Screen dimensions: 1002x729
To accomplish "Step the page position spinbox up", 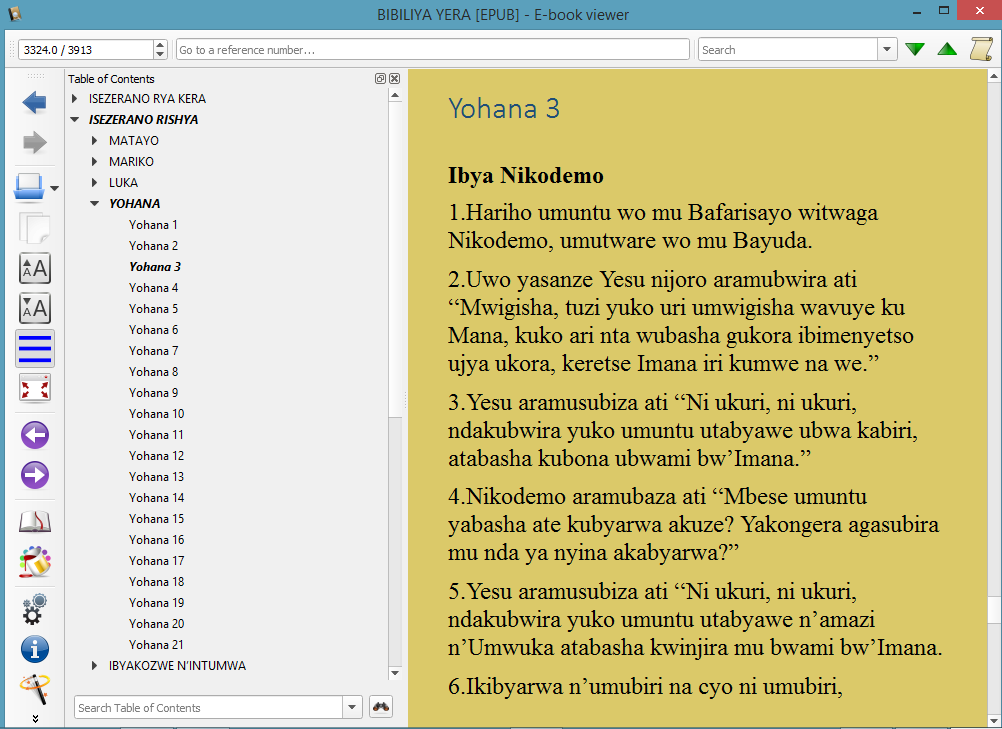I will pos(160,45).
